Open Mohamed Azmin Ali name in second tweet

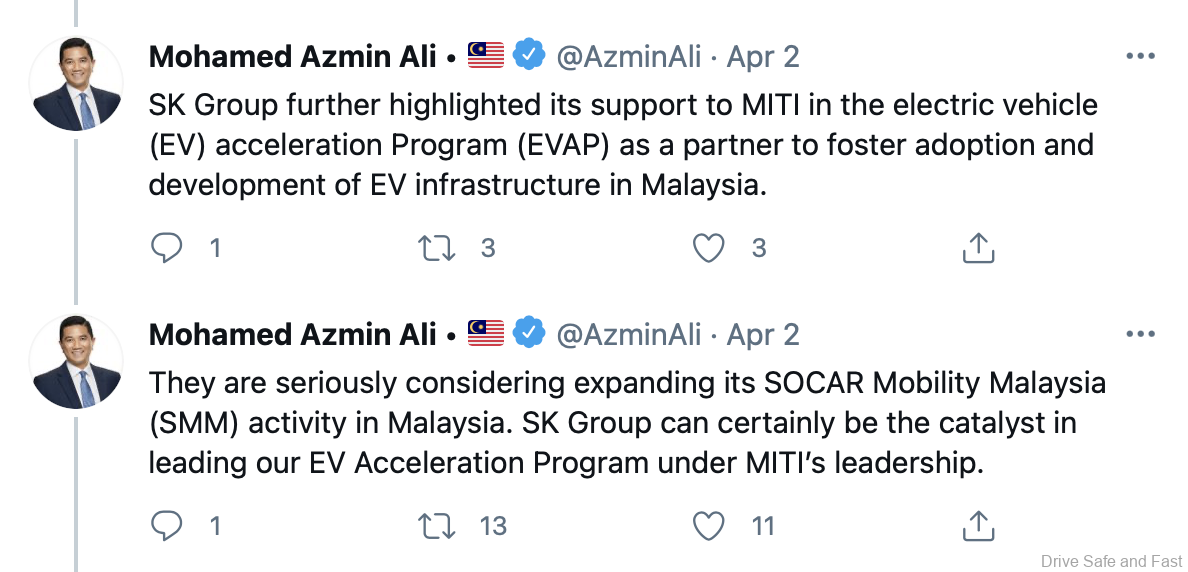click(x=292, y=334)
